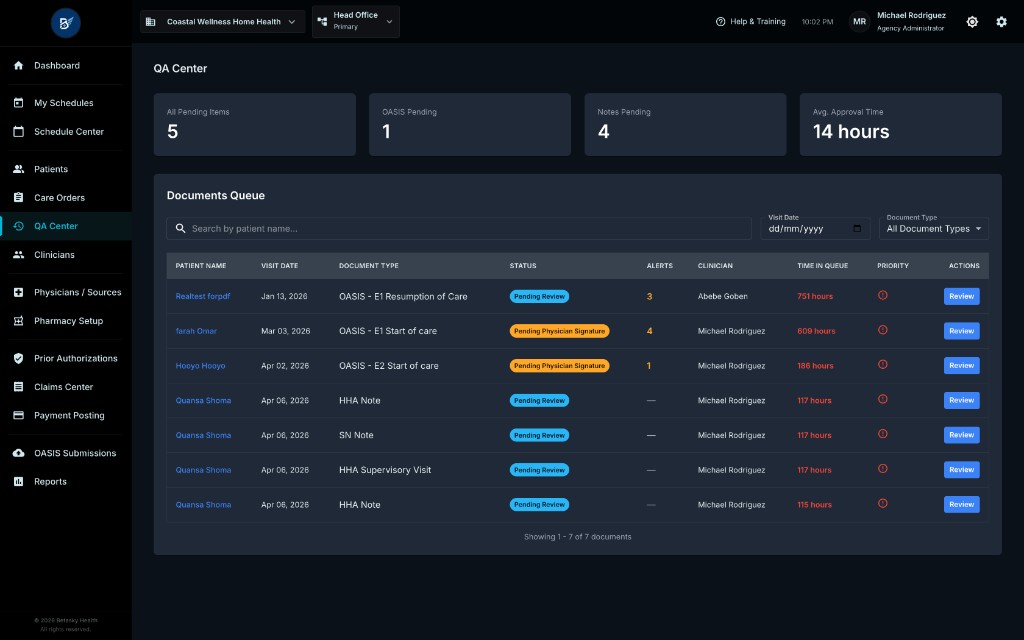Open Dashboard home icon in sidebar
The height and width of the screenshot is (640, 1024).
pos(18,65)
